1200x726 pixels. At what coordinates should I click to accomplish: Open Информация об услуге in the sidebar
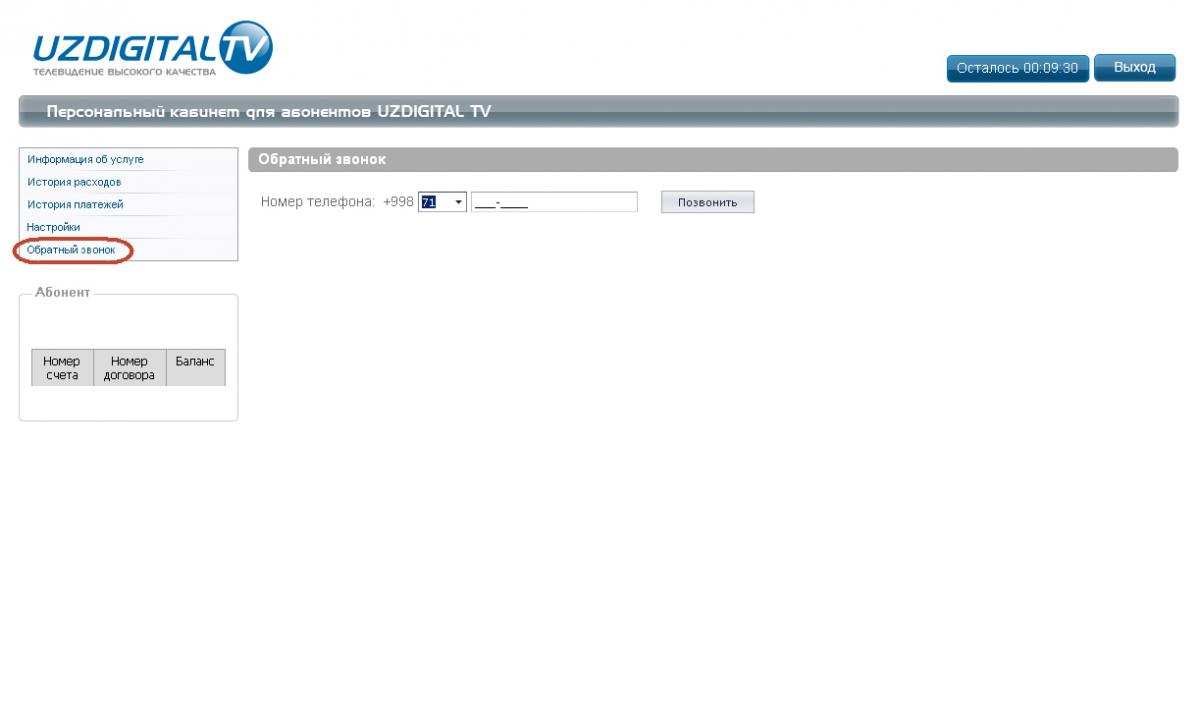(x=85, y=159)
